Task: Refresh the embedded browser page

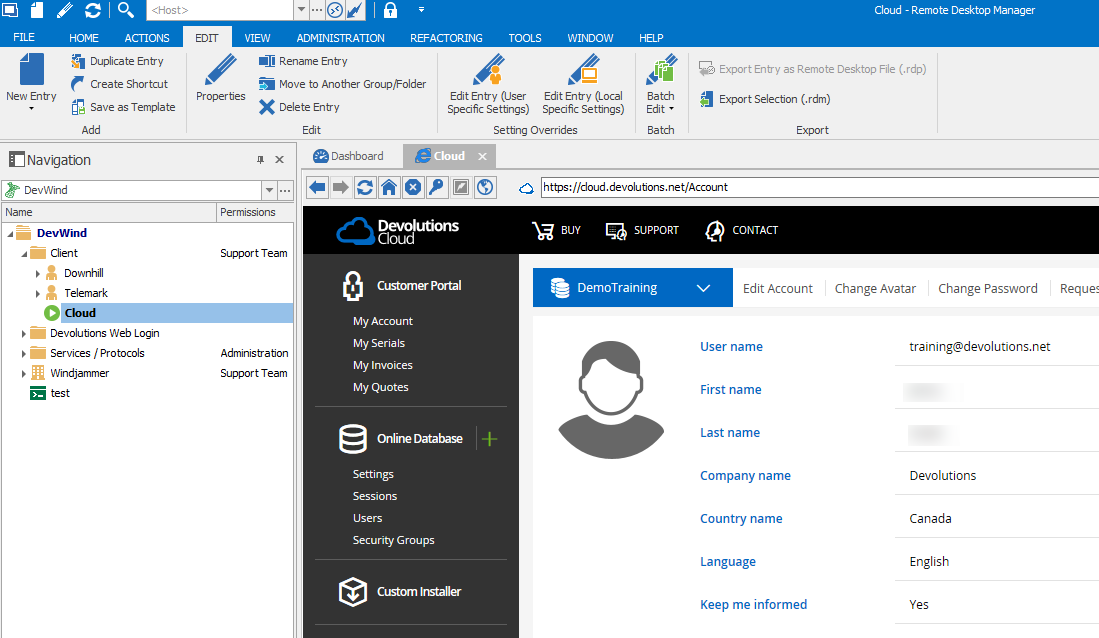Action: (365, 187)
